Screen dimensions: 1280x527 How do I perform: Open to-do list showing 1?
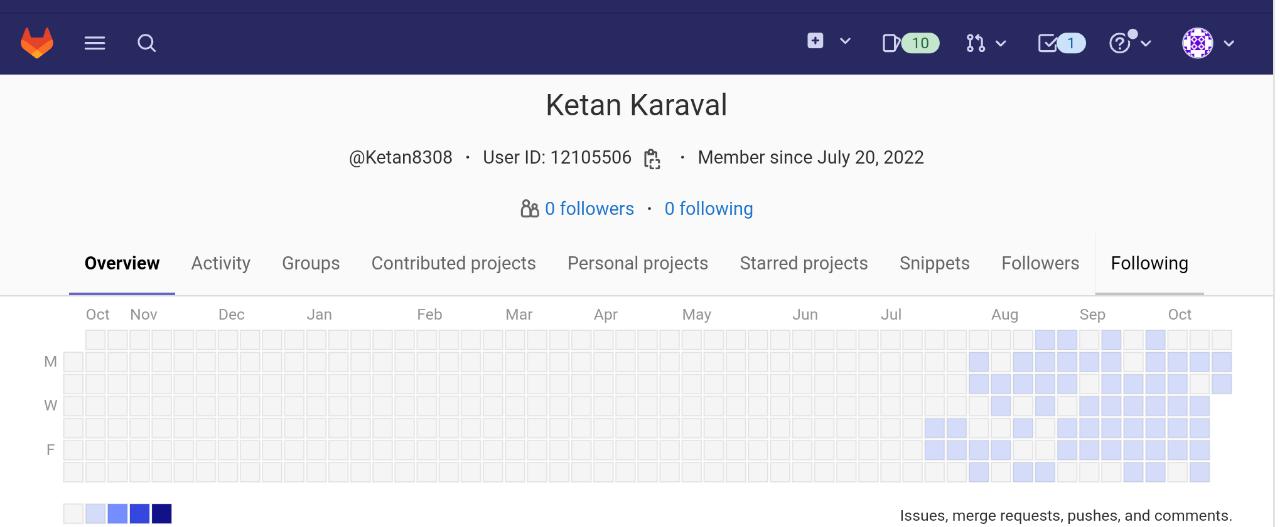[1062, 43]
